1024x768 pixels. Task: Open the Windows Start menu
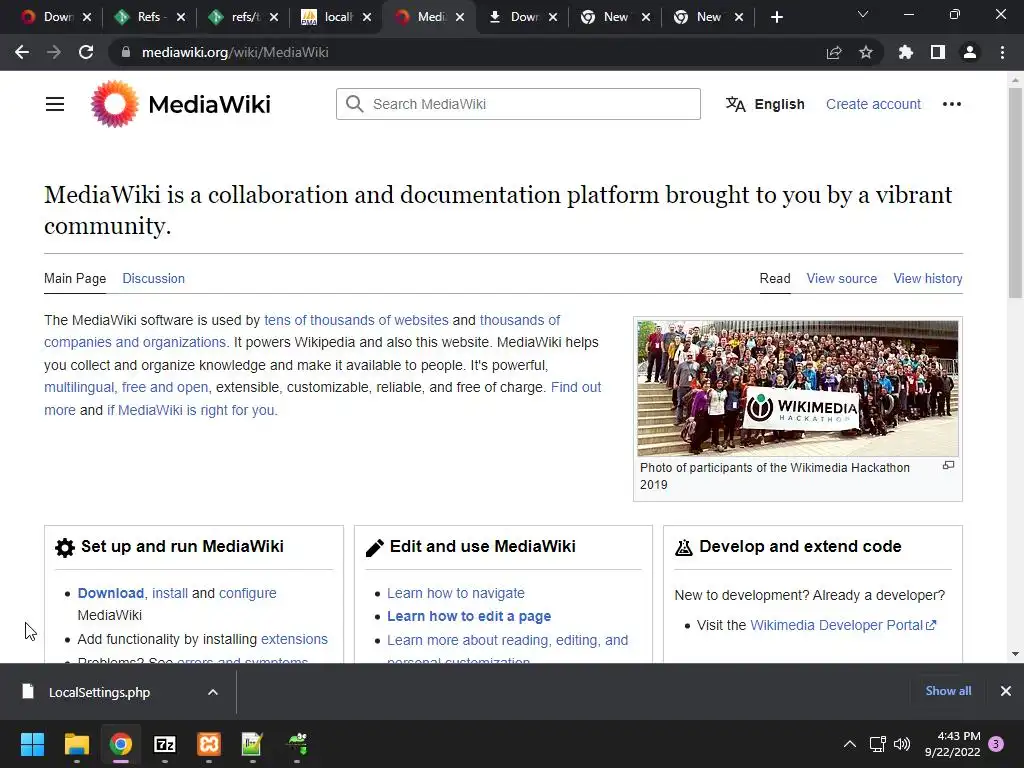(x=32, y=744)
